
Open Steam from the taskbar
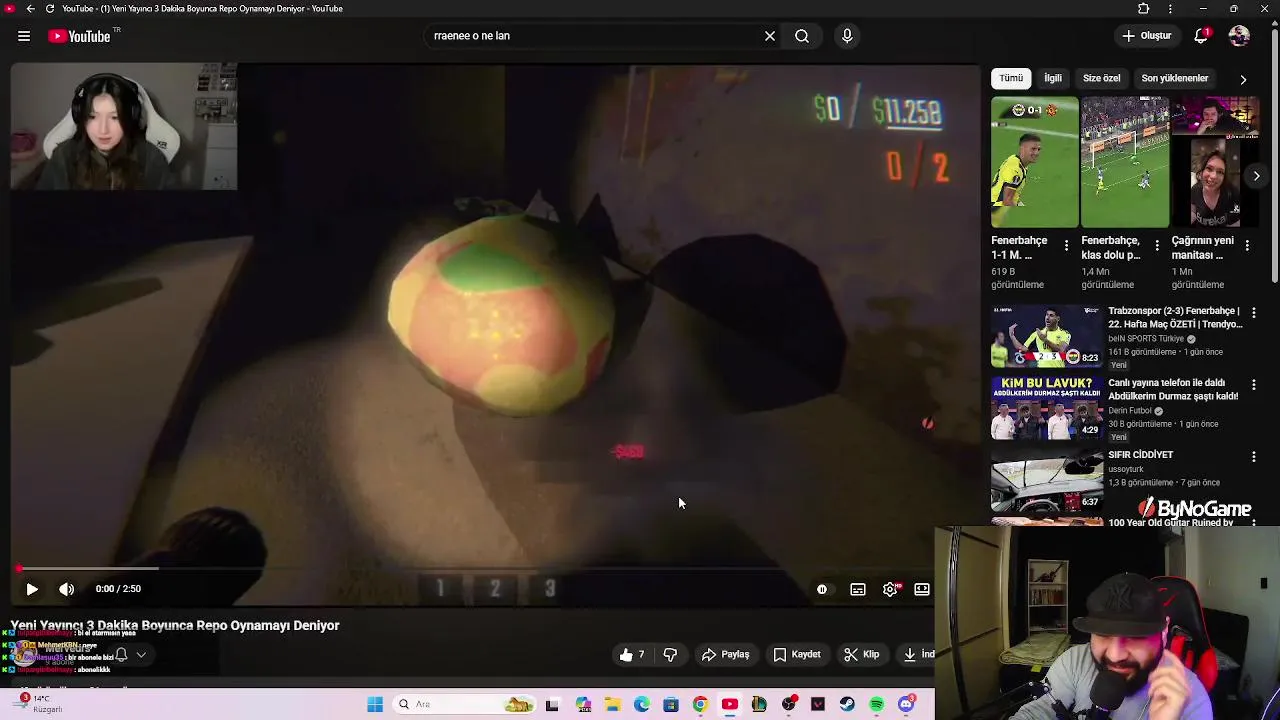847,705
